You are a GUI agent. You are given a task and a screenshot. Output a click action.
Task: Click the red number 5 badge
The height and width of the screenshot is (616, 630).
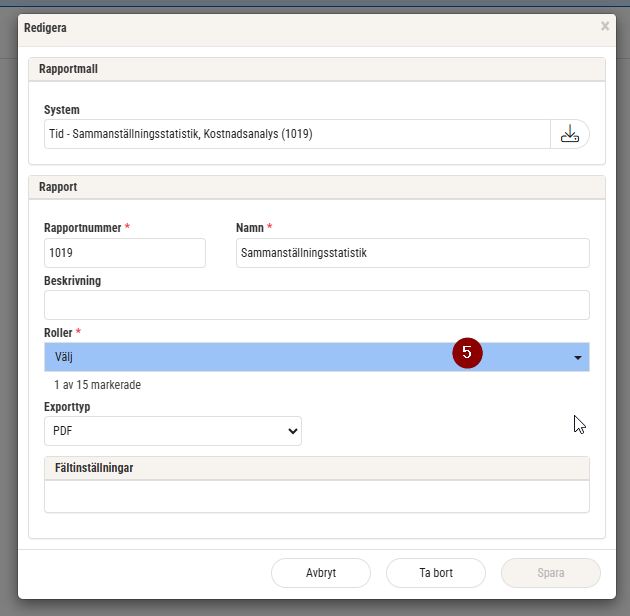(x=467, y=353)
